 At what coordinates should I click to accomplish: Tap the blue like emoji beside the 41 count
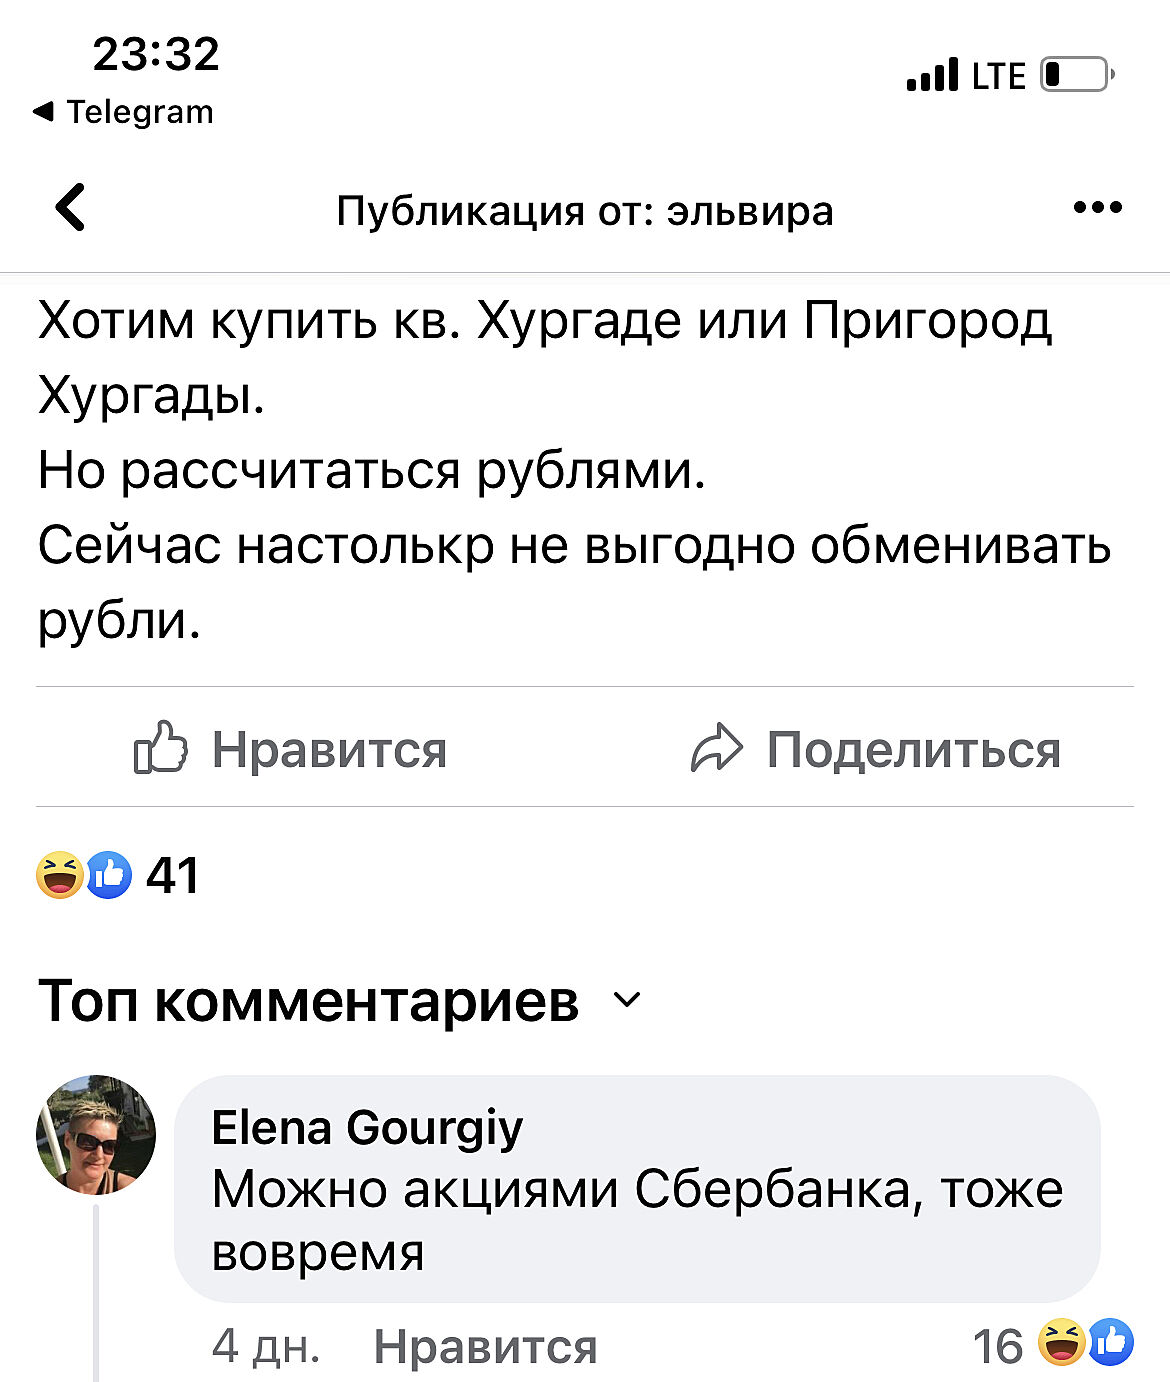point(110,875)
